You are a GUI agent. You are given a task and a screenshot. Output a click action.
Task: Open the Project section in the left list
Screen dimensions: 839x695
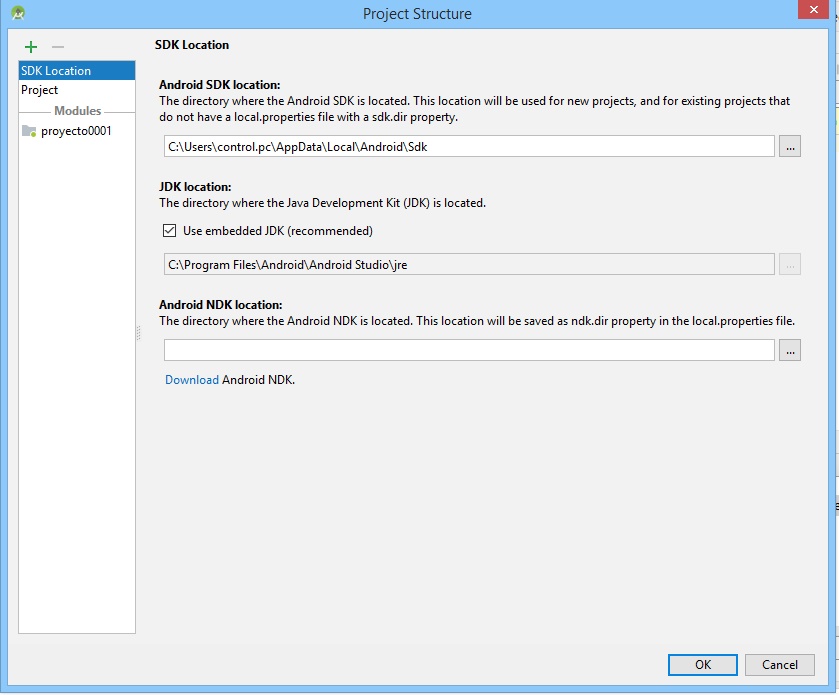tap(40, 90)
